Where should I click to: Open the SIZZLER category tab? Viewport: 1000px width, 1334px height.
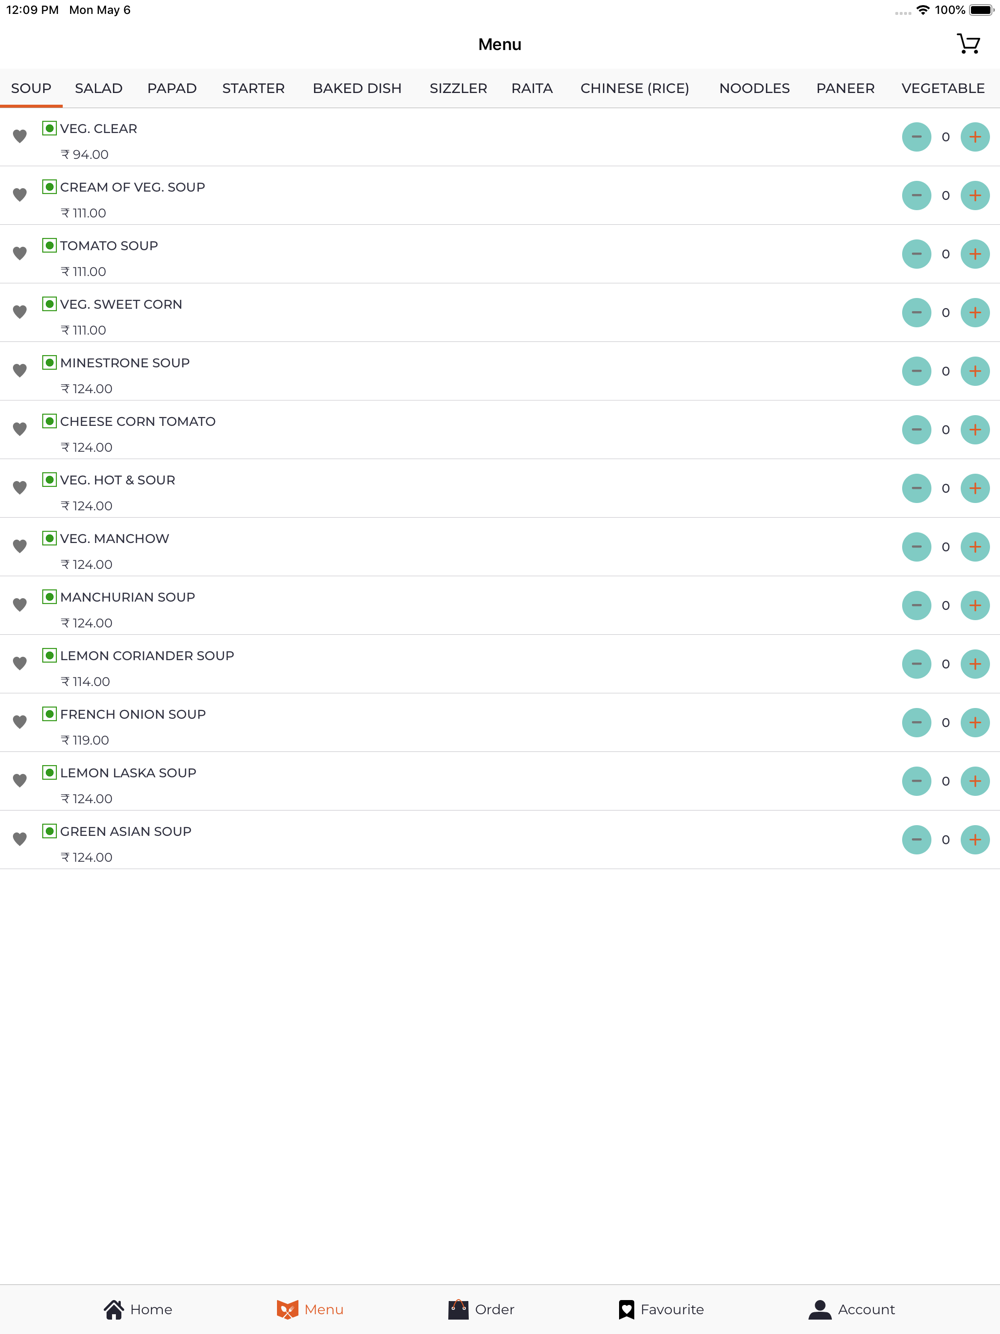458,88
